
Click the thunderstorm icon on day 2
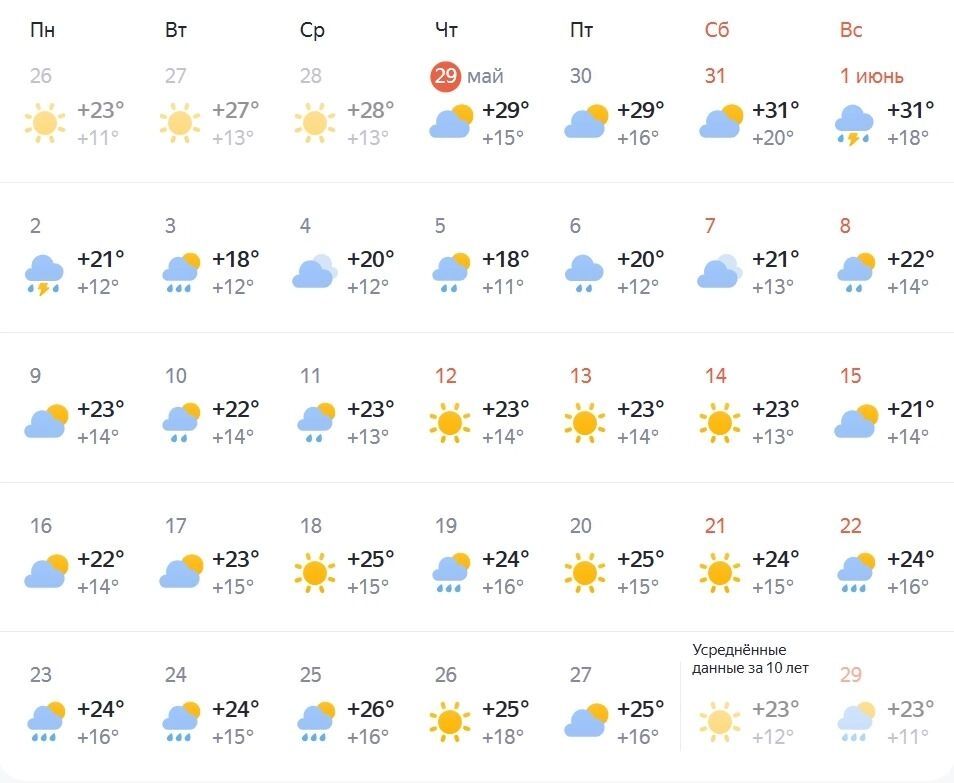tap(45, 274)
